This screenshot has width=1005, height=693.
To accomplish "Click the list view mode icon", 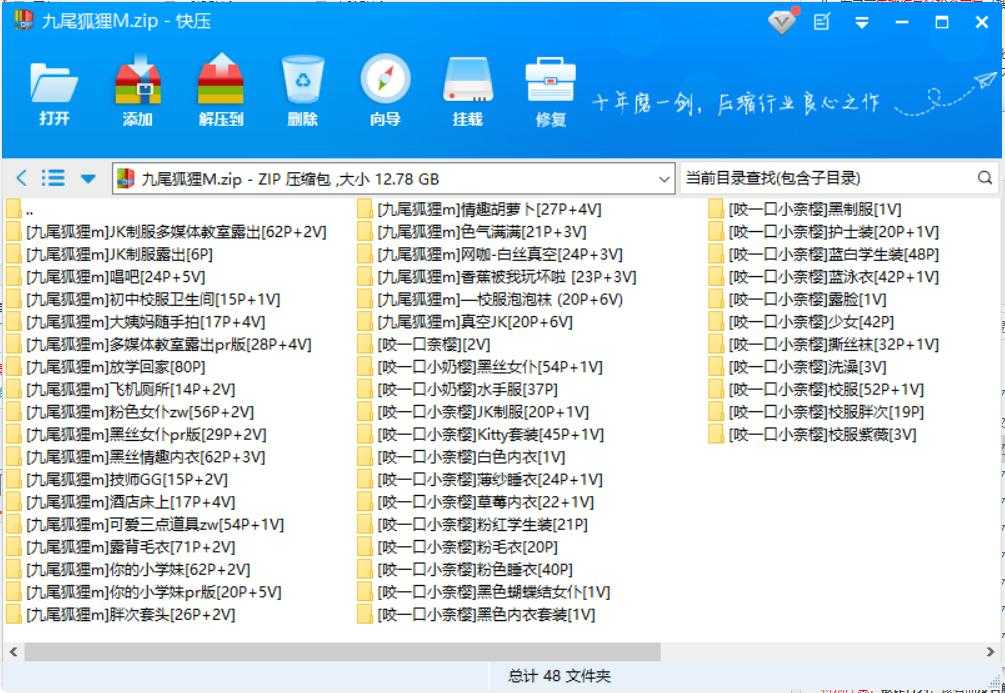I will click(53, 178).
